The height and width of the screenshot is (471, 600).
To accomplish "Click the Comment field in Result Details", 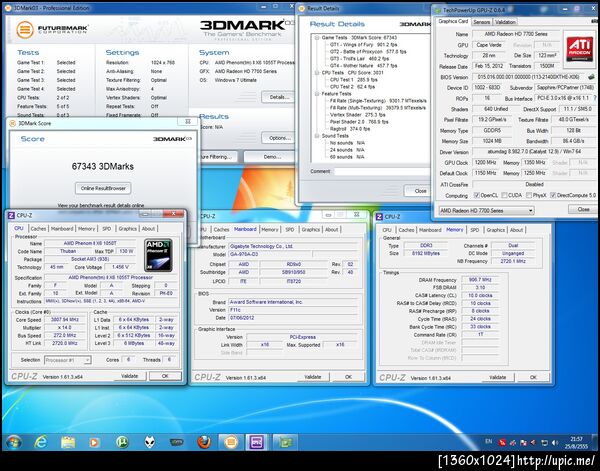I will click(x=382, y=171).
